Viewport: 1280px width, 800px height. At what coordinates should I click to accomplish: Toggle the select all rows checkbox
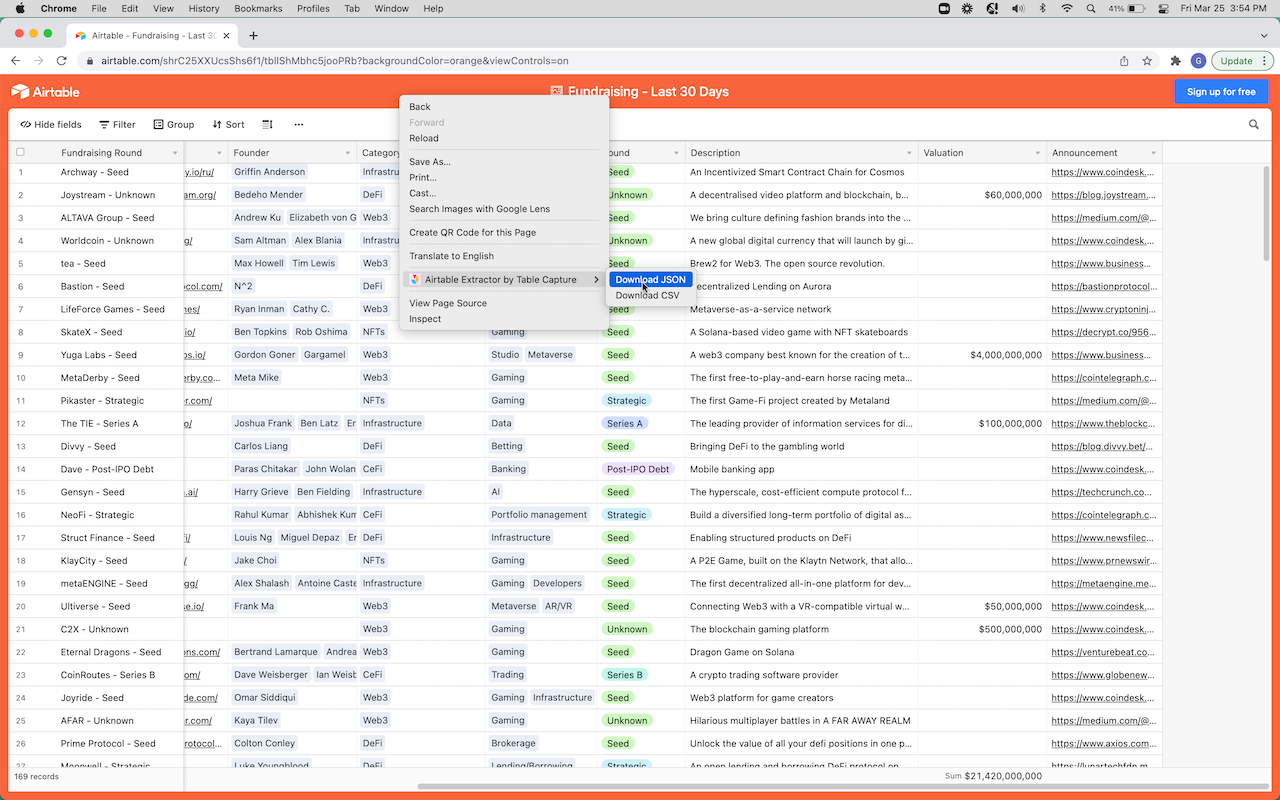coord(20,153)
